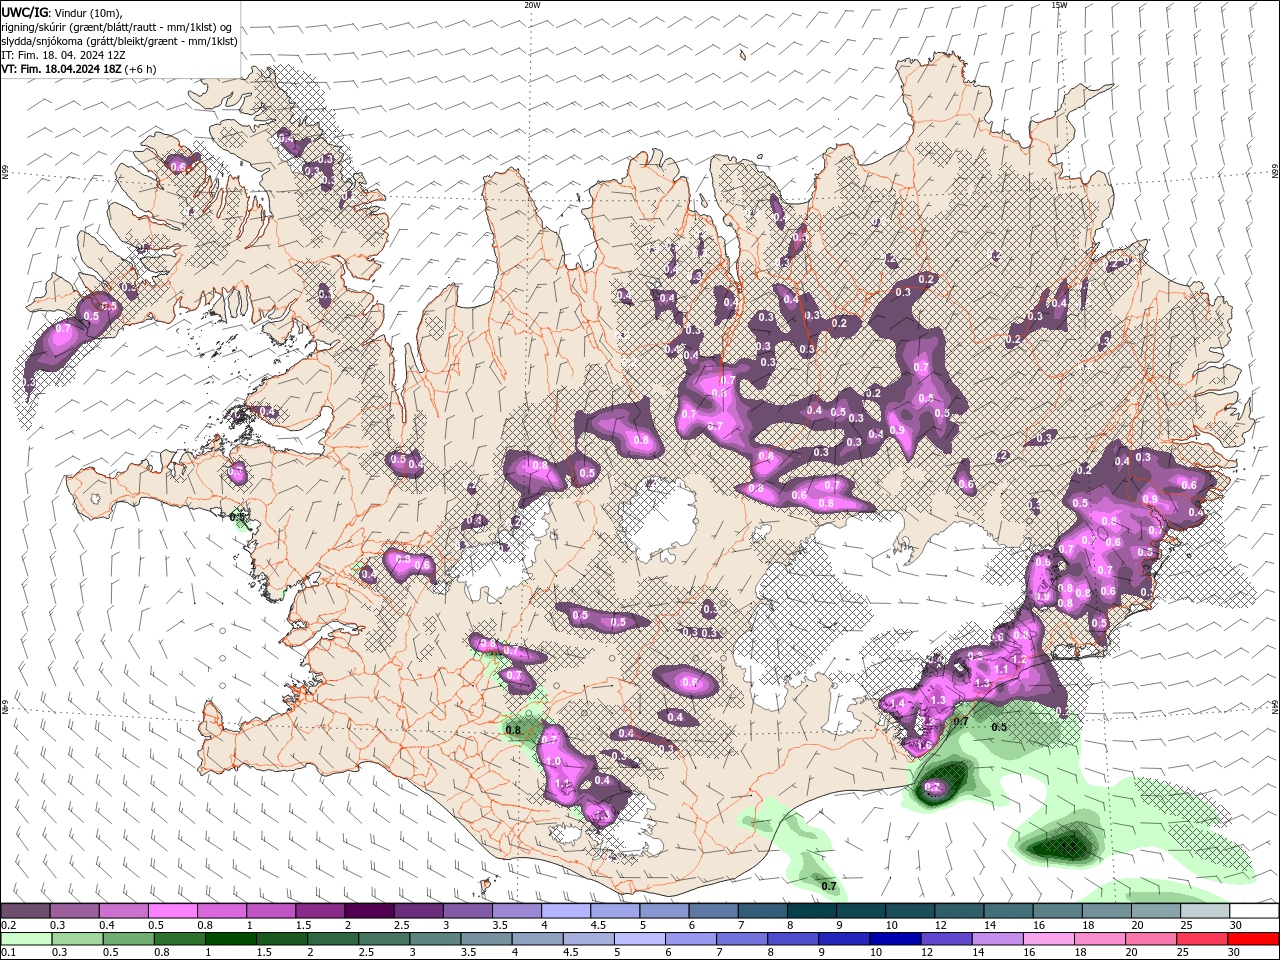The image size is (1280, 960).
Task: Click the white 30 swatch in upper legend
Action: 1255,910
